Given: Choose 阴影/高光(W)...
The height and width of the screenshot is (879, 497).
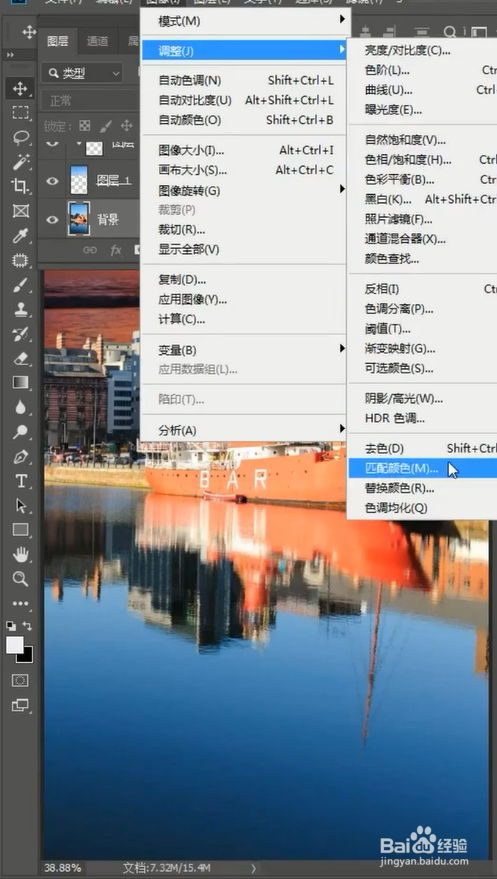Looking at the screenshot, I should 422,399.
